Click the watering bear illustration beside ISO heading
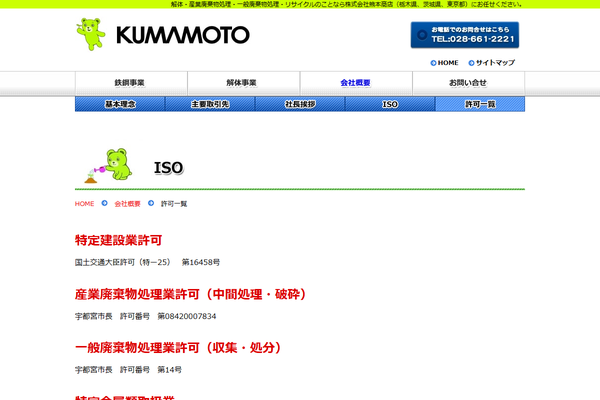This screenshot has height=400, width=600. point(108,165)
